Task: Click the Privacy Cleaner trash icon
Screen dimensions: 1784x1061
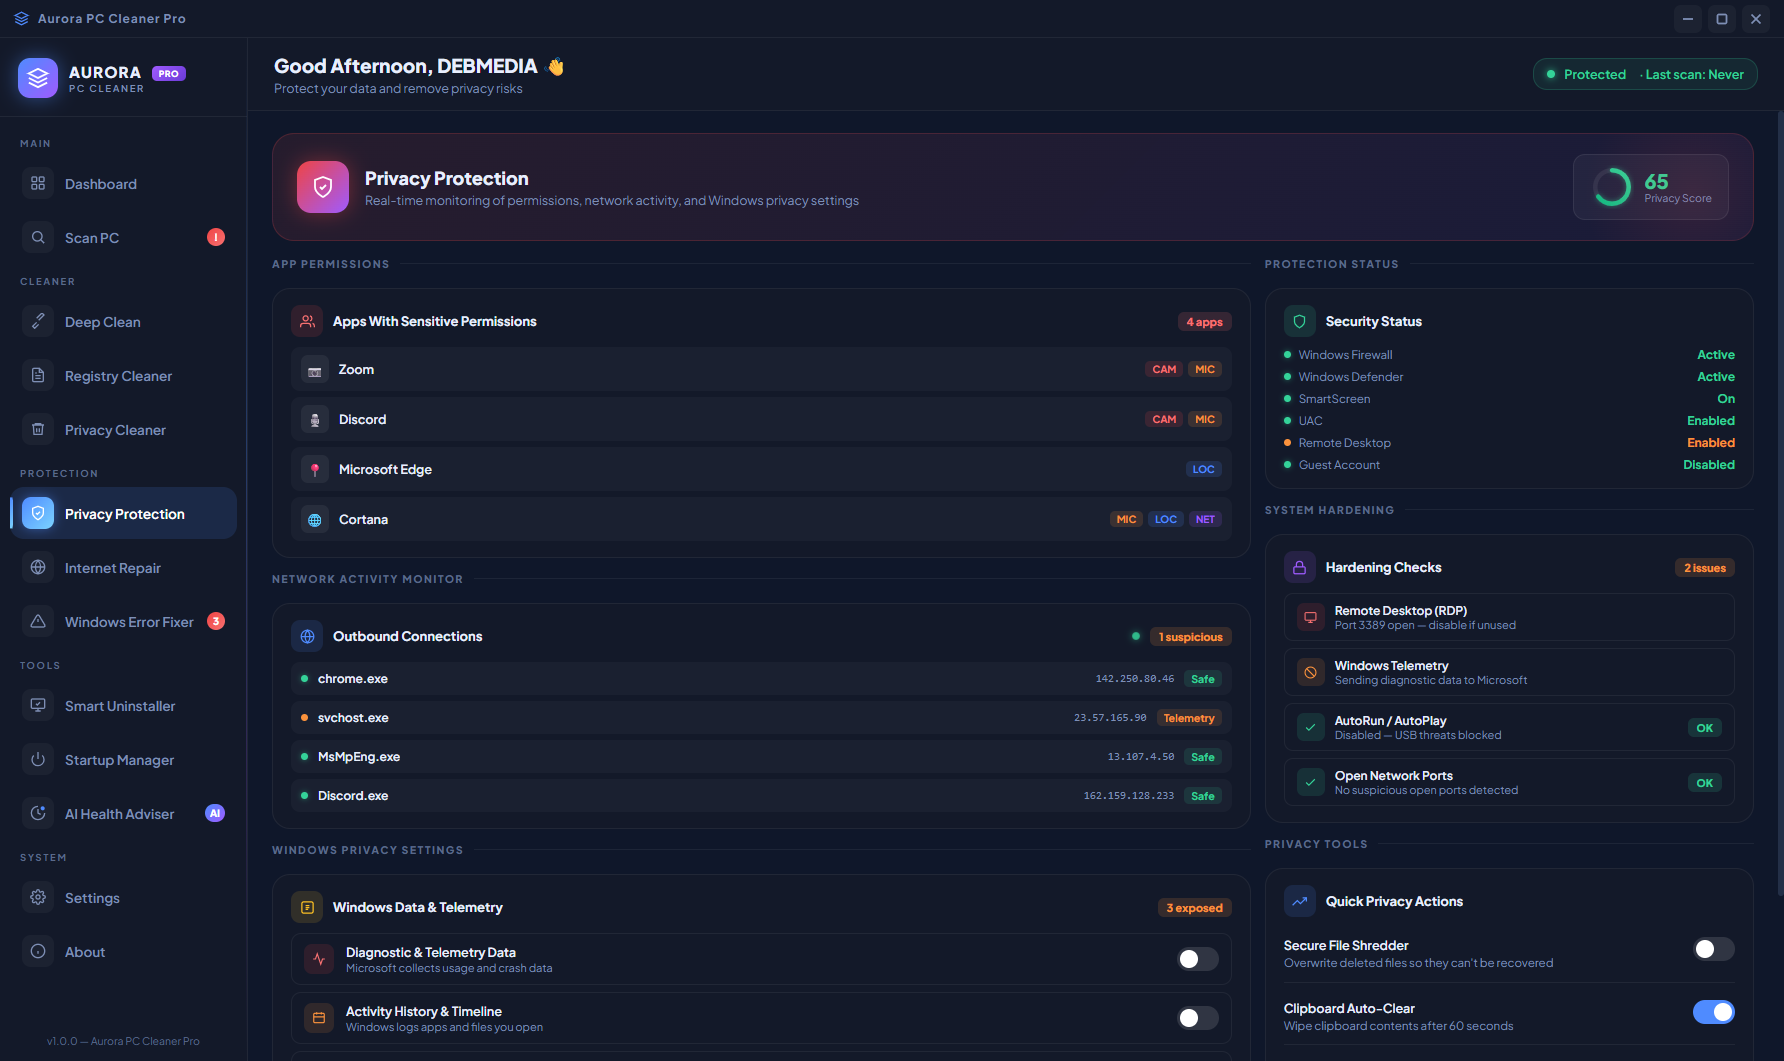Action: tap(38, 430)
